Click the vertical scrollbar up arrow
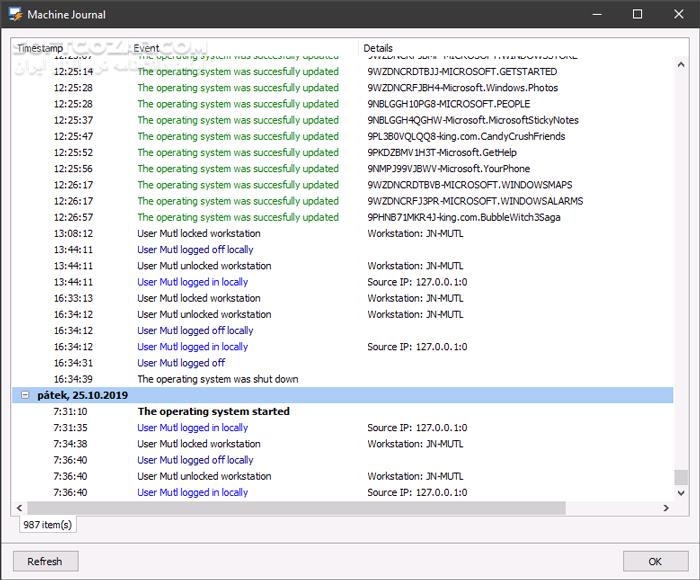This screenshot has width=700, height=580. pyautogui.click(x=681, y=65)
